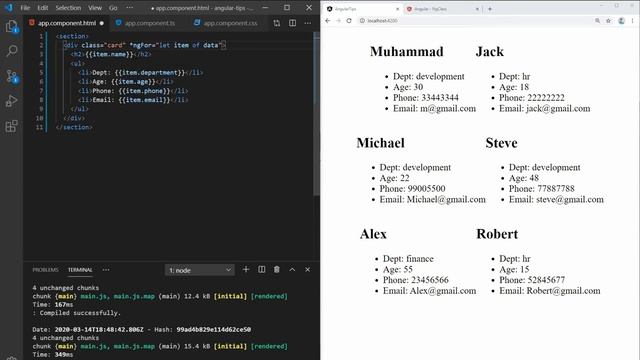Click 'Email: Robert@gmail.com' list item
The image size is (640, 360).
[550, 291]
